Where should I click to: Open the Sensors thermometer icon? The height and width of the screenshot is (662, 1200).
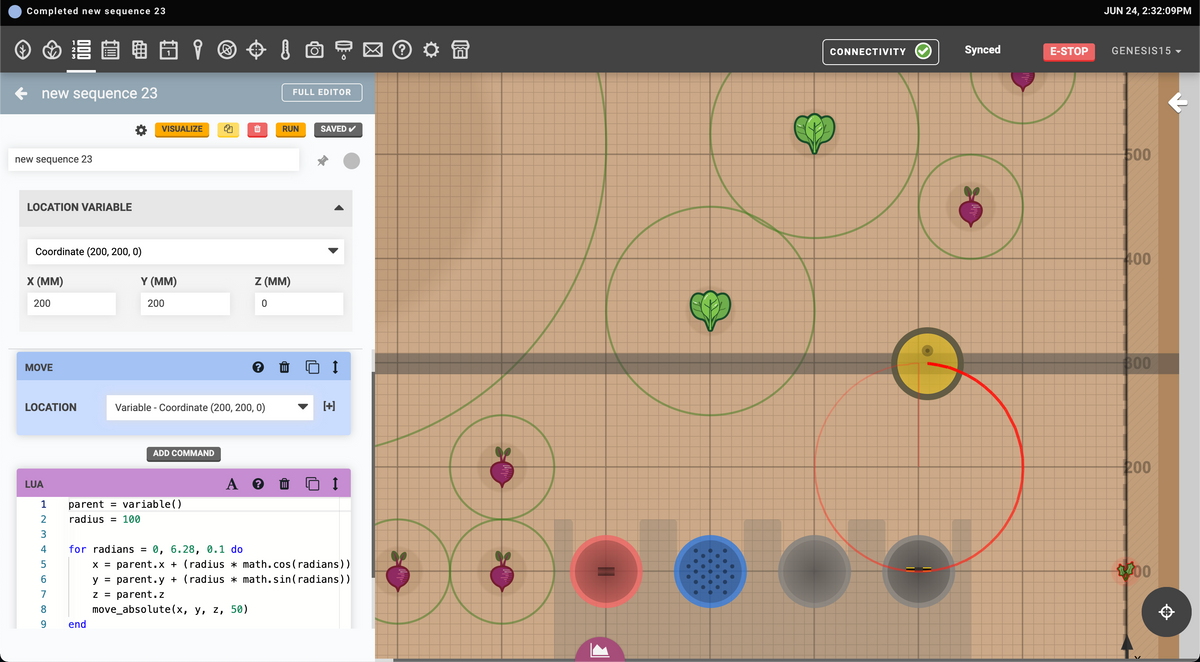pos(285,49)
